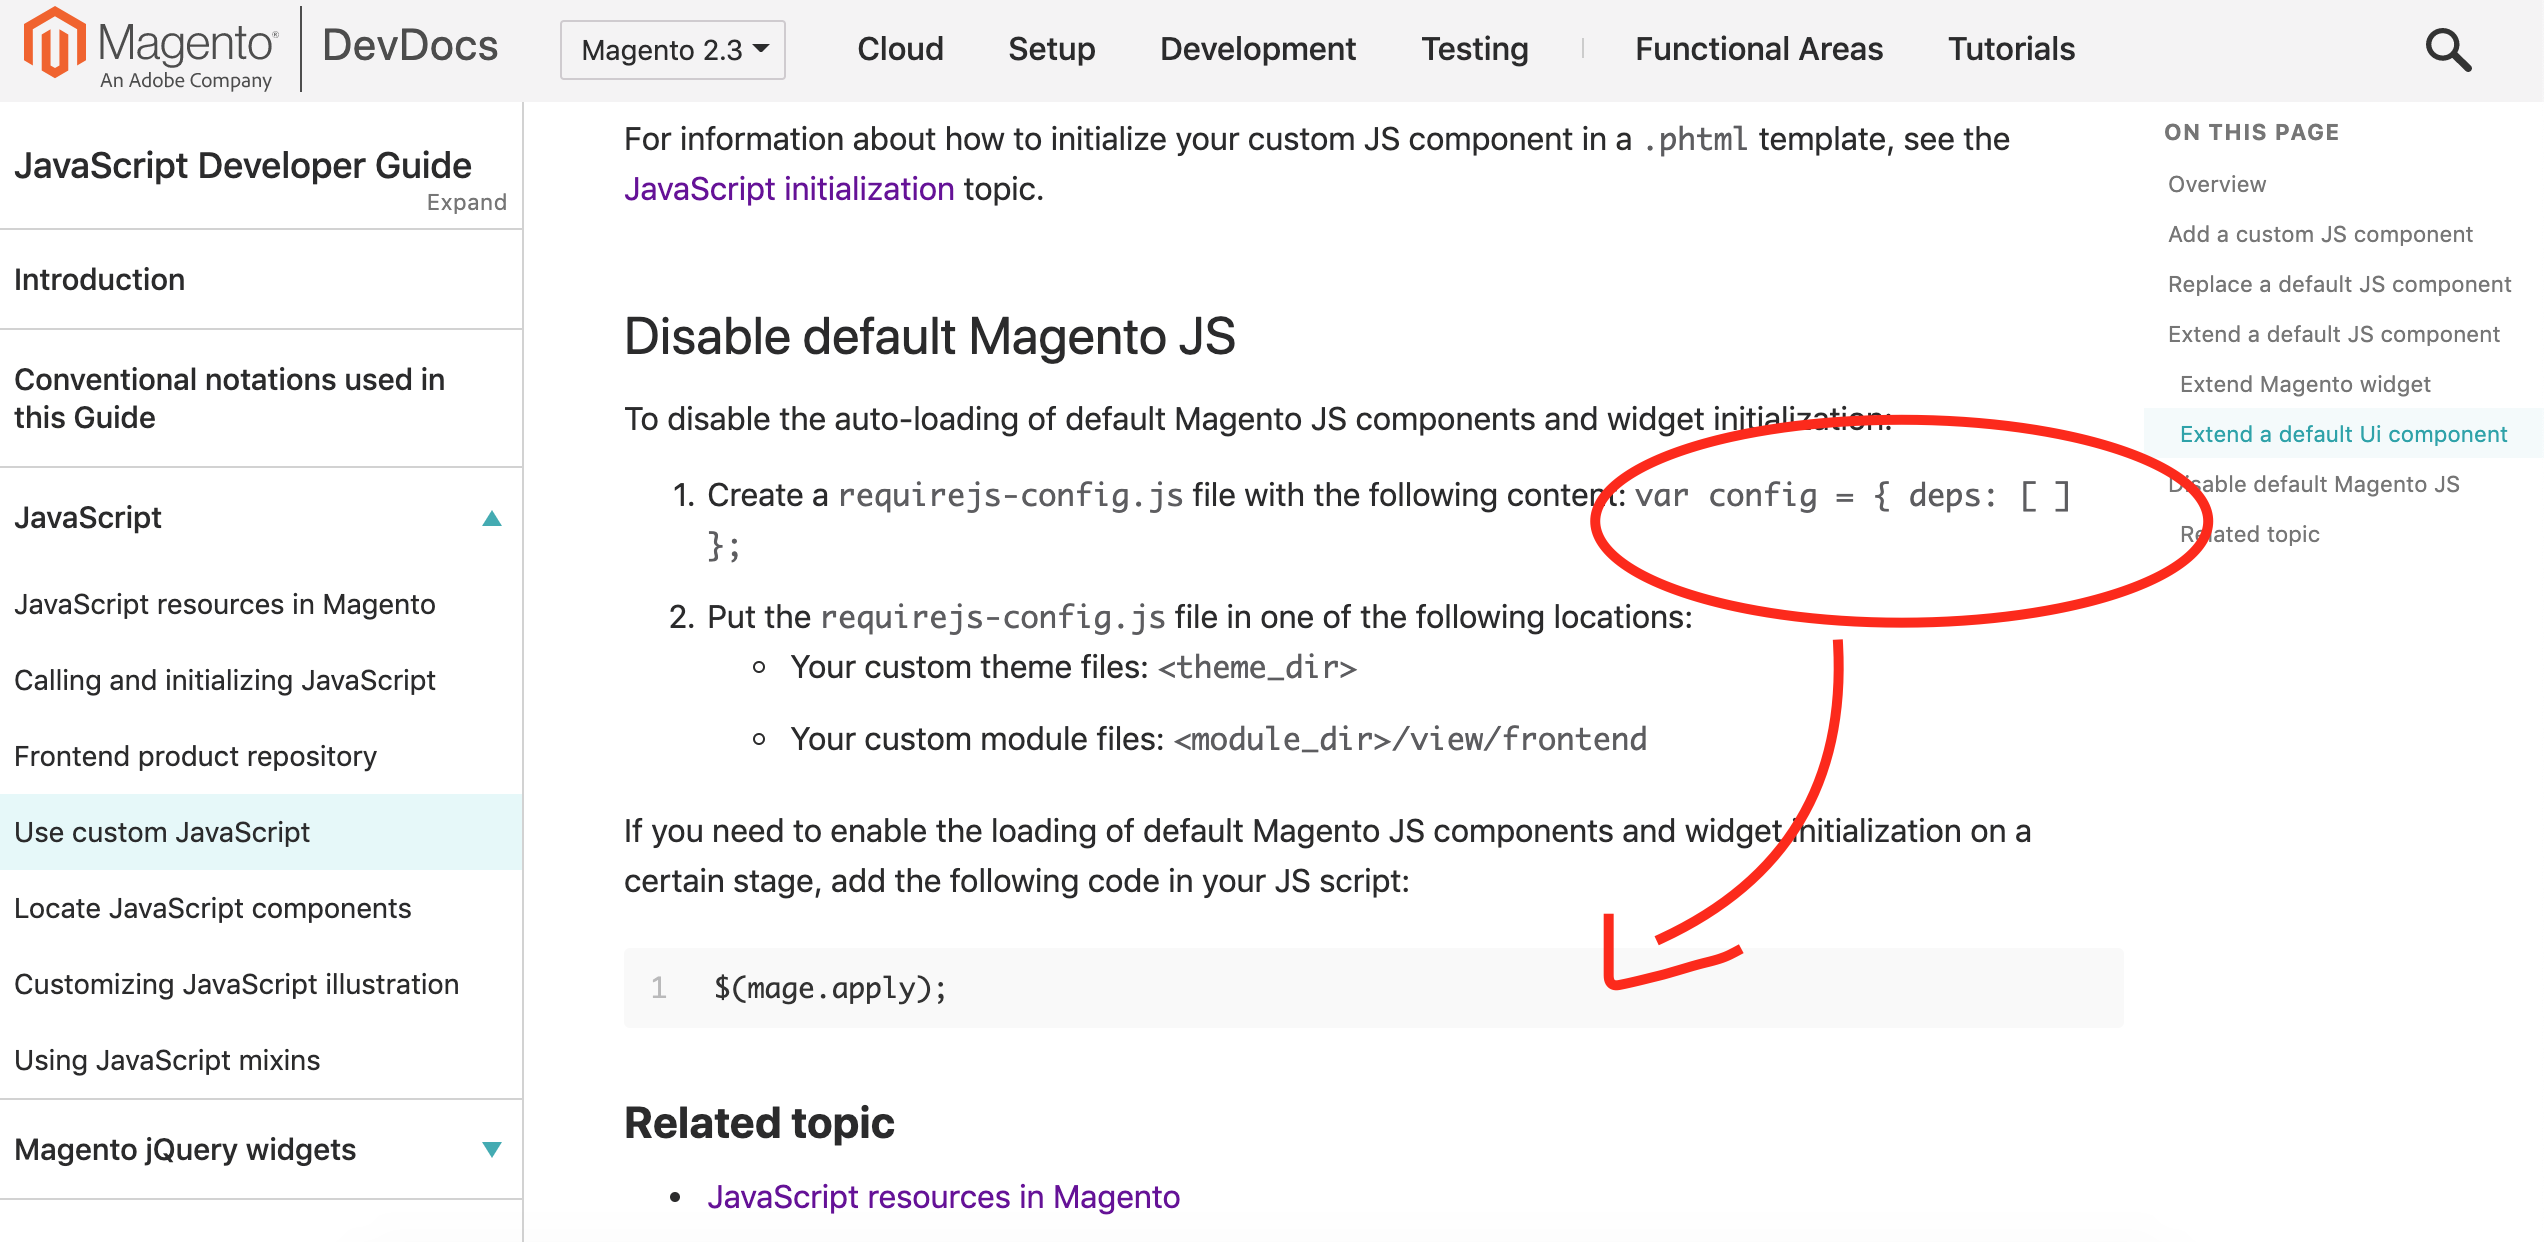Open JavaScript resources in Magento related link

(x=943, y=1197)
